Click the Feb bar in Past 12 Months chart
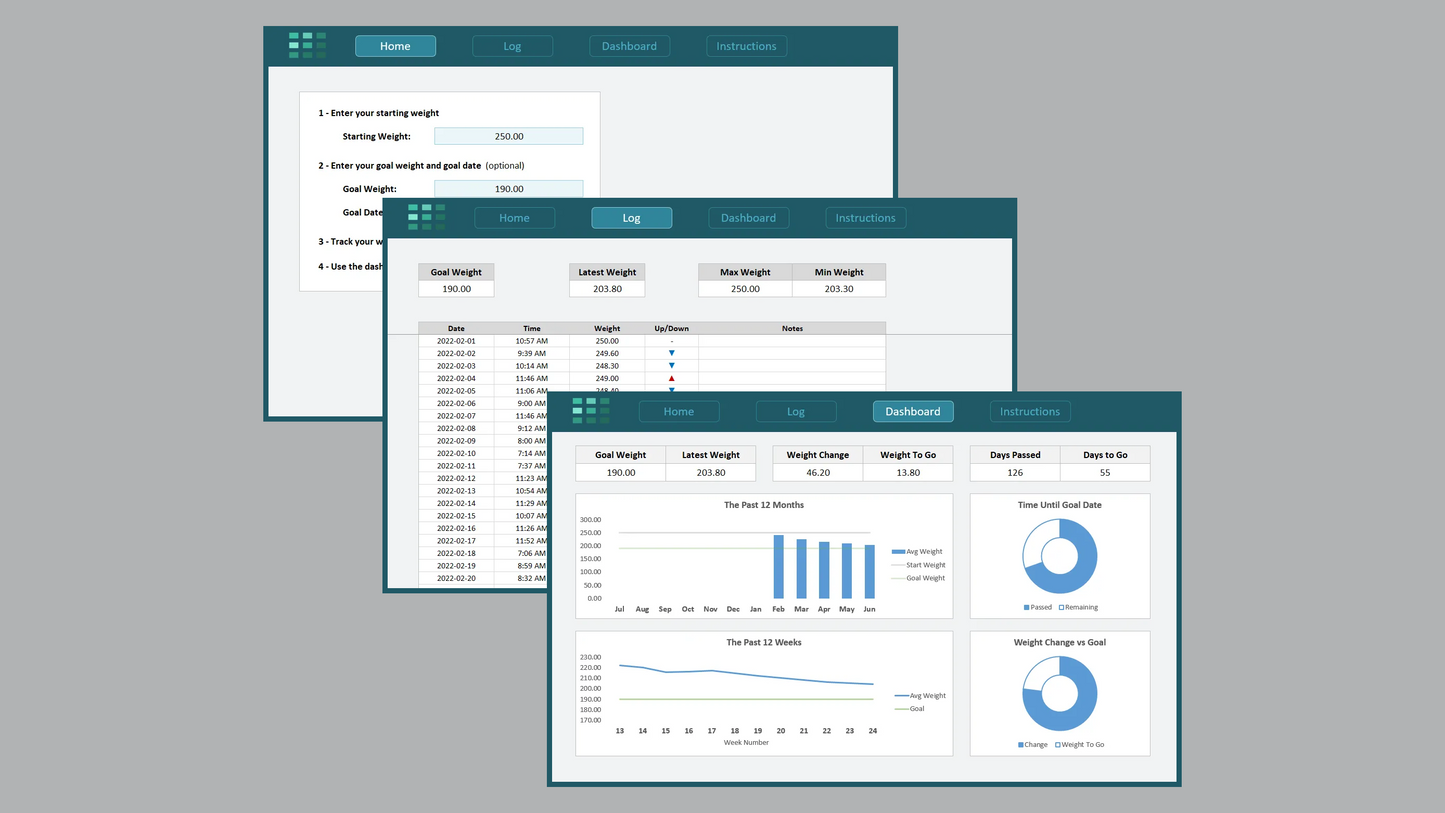 [x=779, y=567]
